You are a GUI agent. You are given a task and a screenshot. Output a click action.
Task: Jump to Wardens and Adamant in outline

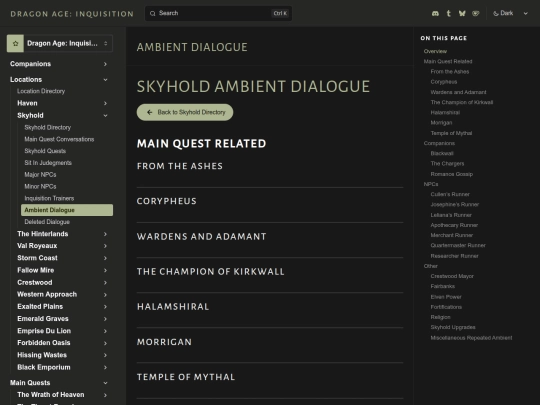point(458,92)
